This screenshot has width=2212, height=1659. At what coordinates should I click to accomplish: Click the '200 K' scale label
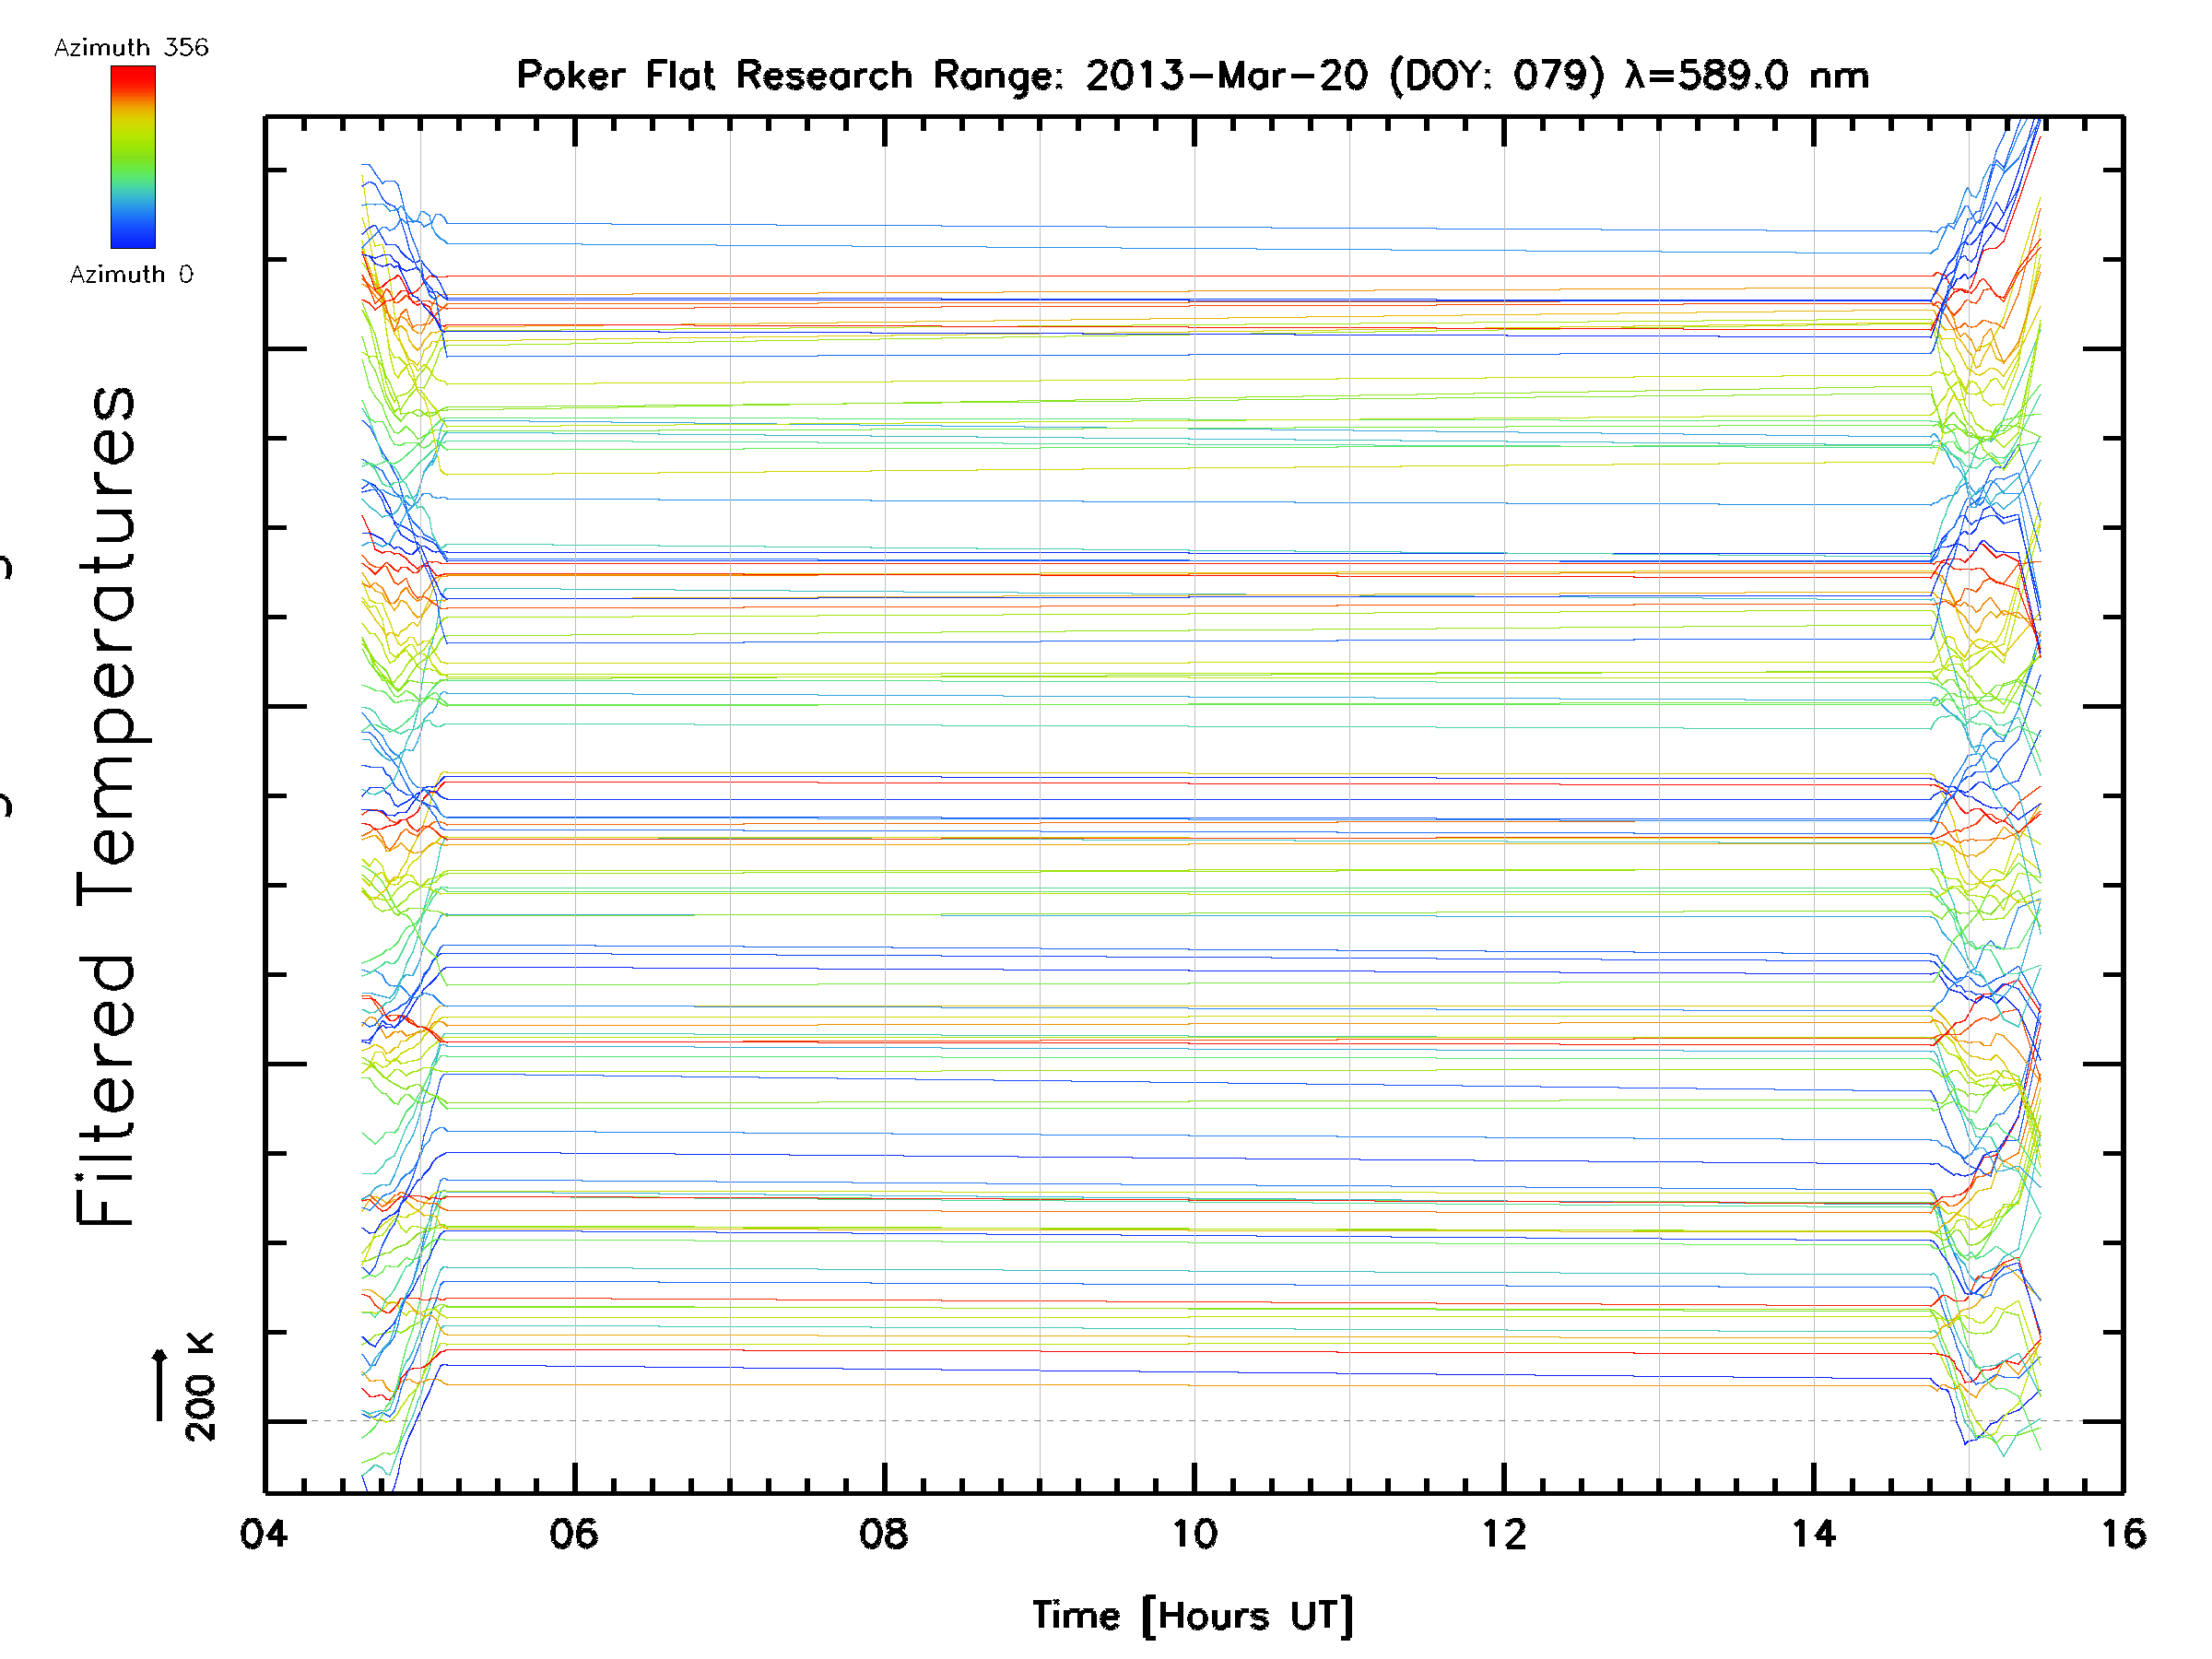coord(200,1387)
